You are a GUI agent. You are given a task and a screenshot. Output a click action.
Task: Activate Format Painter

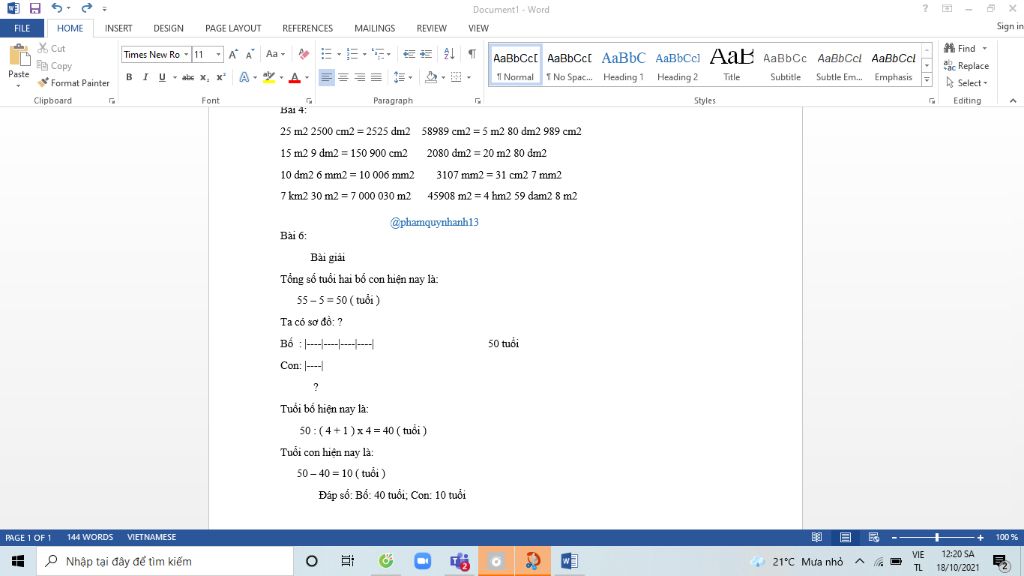(73, 83)
